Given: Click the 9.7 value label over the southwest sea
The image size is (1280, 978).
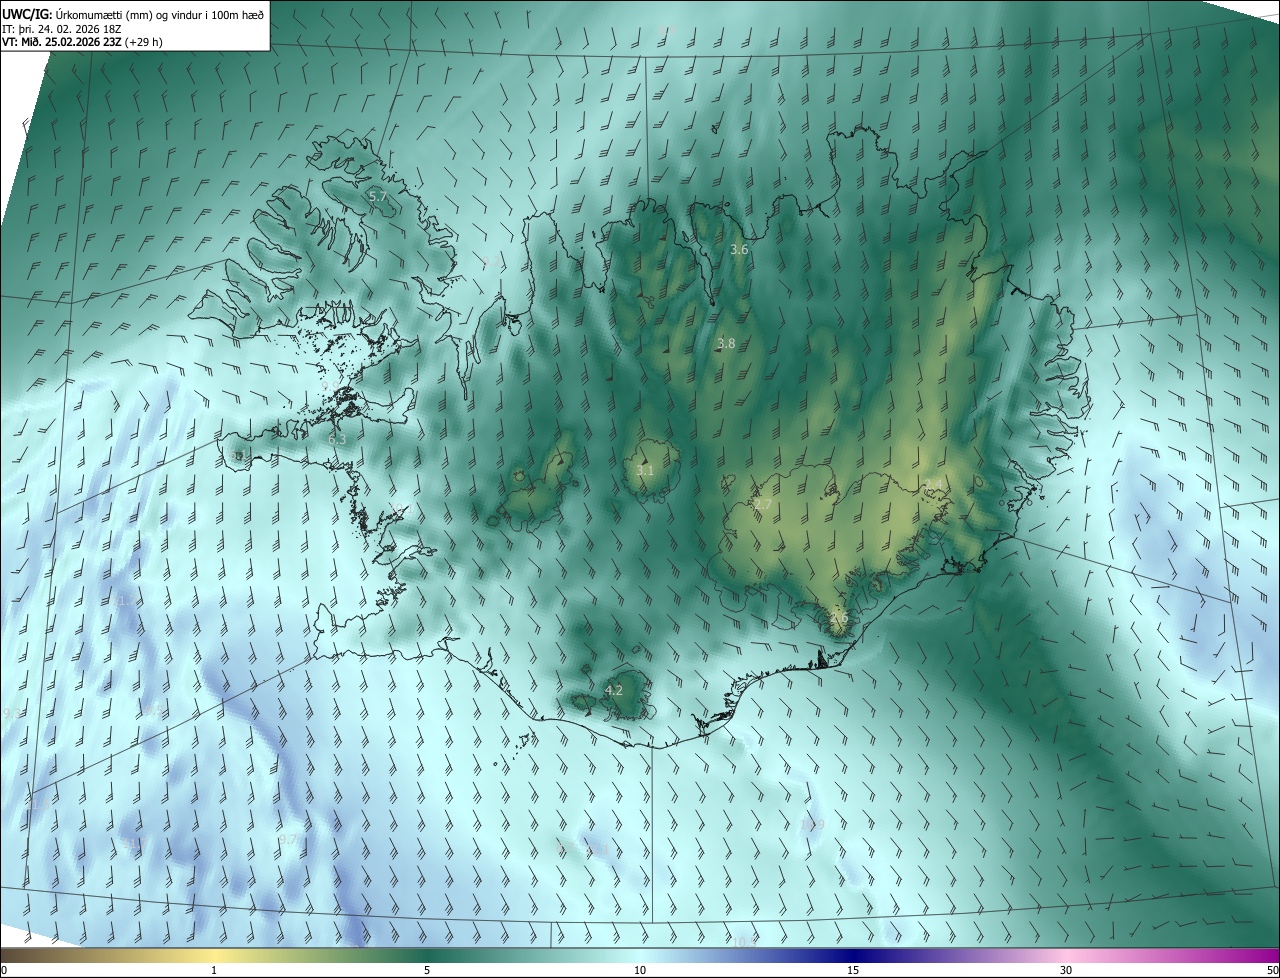Looking at the screenshot, I should pyautogui.click(x=288, y=840).
